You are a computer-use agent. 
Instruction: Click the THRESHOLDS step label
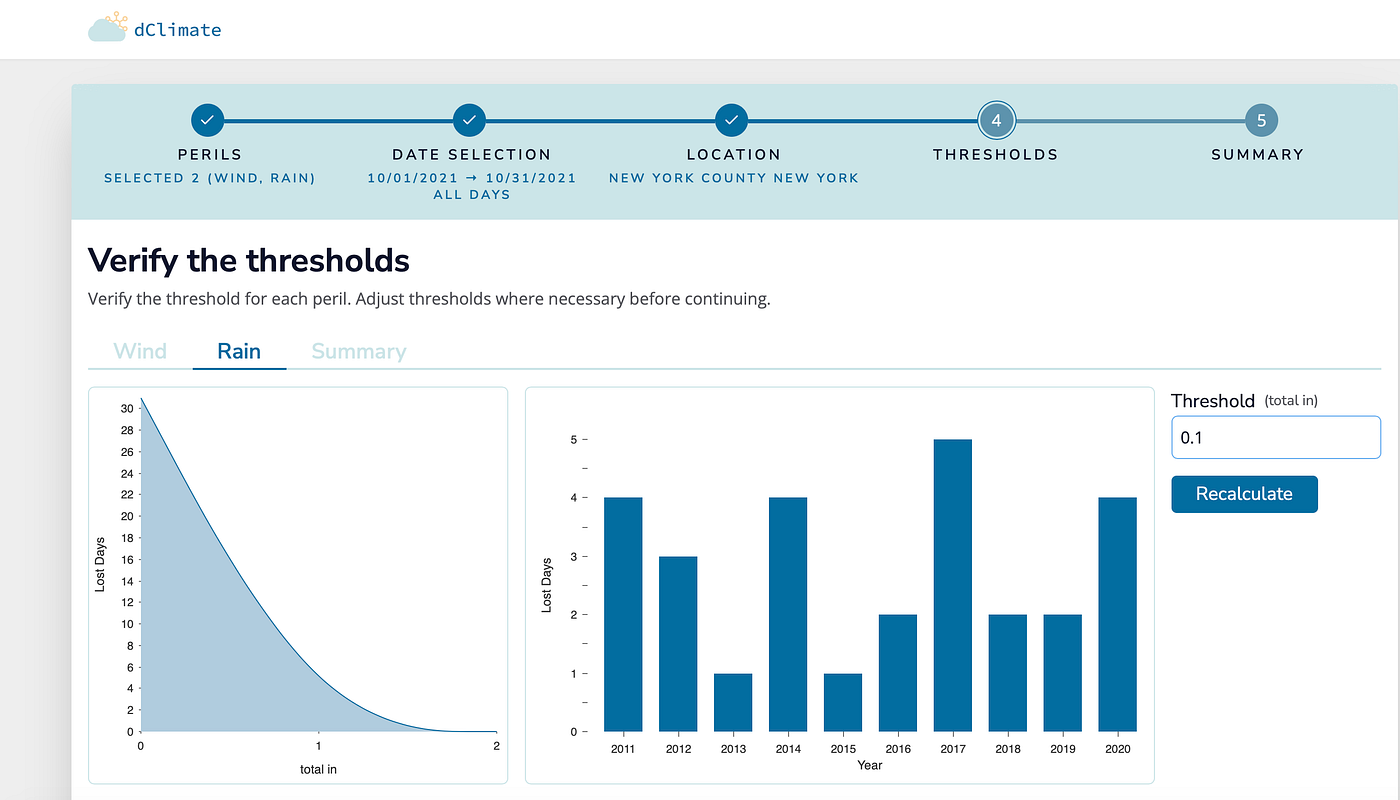(x=995, y=155)
